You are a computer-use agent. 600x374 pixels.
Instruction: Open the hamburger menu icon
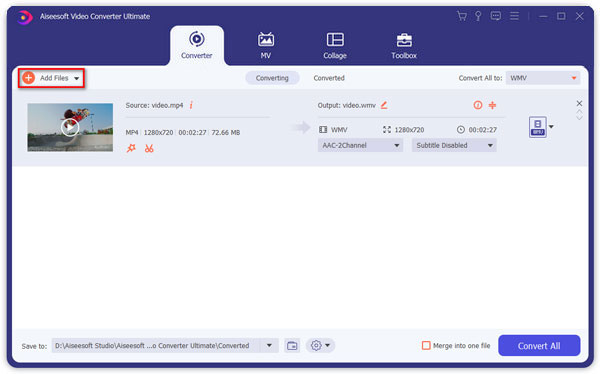[514, 16]
